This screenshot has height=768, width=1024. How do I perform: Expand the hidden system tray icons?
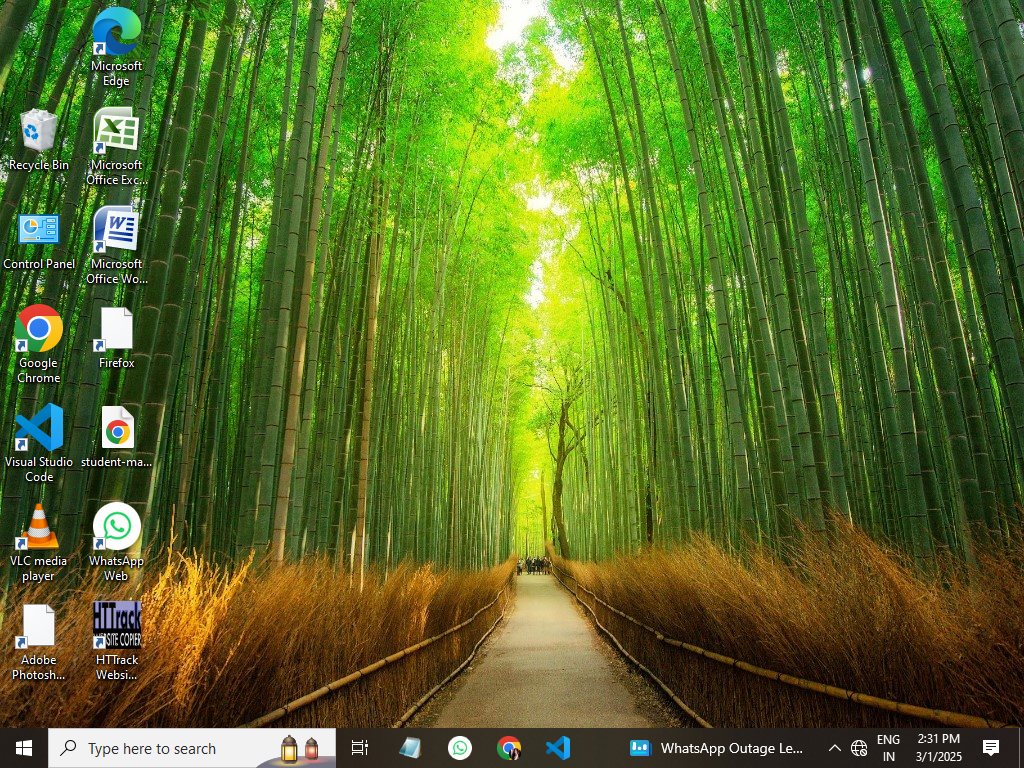(834, 748)
